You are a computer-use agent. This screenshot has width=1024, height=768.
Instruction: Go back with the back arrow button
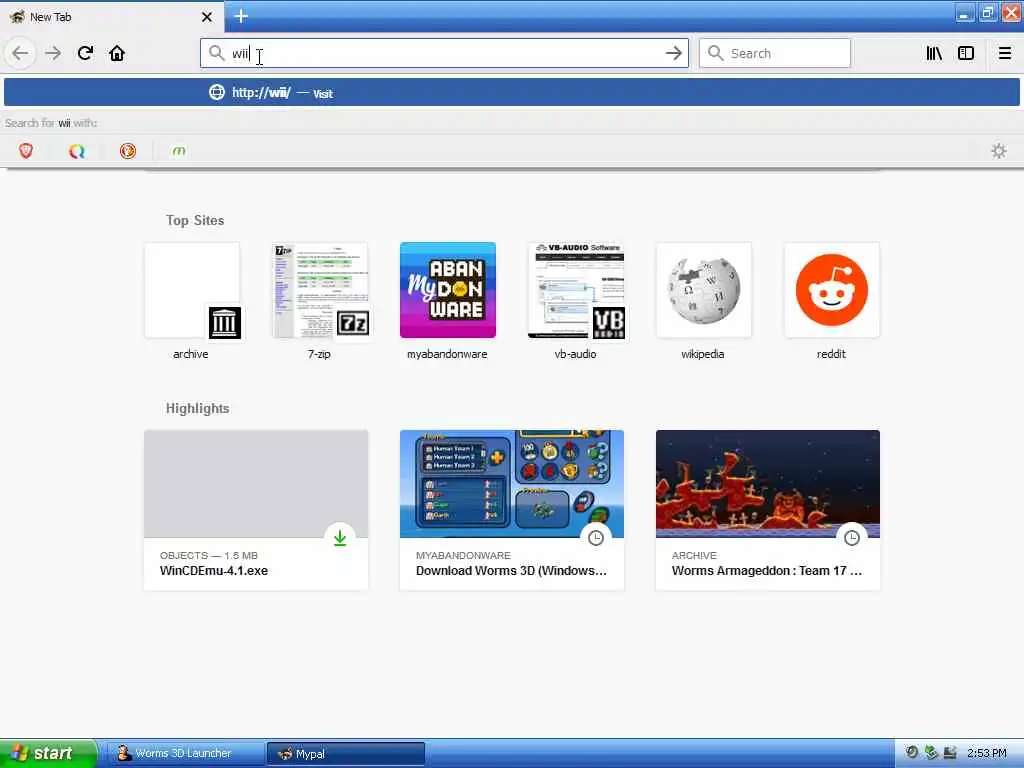click(x=20, y=54)
